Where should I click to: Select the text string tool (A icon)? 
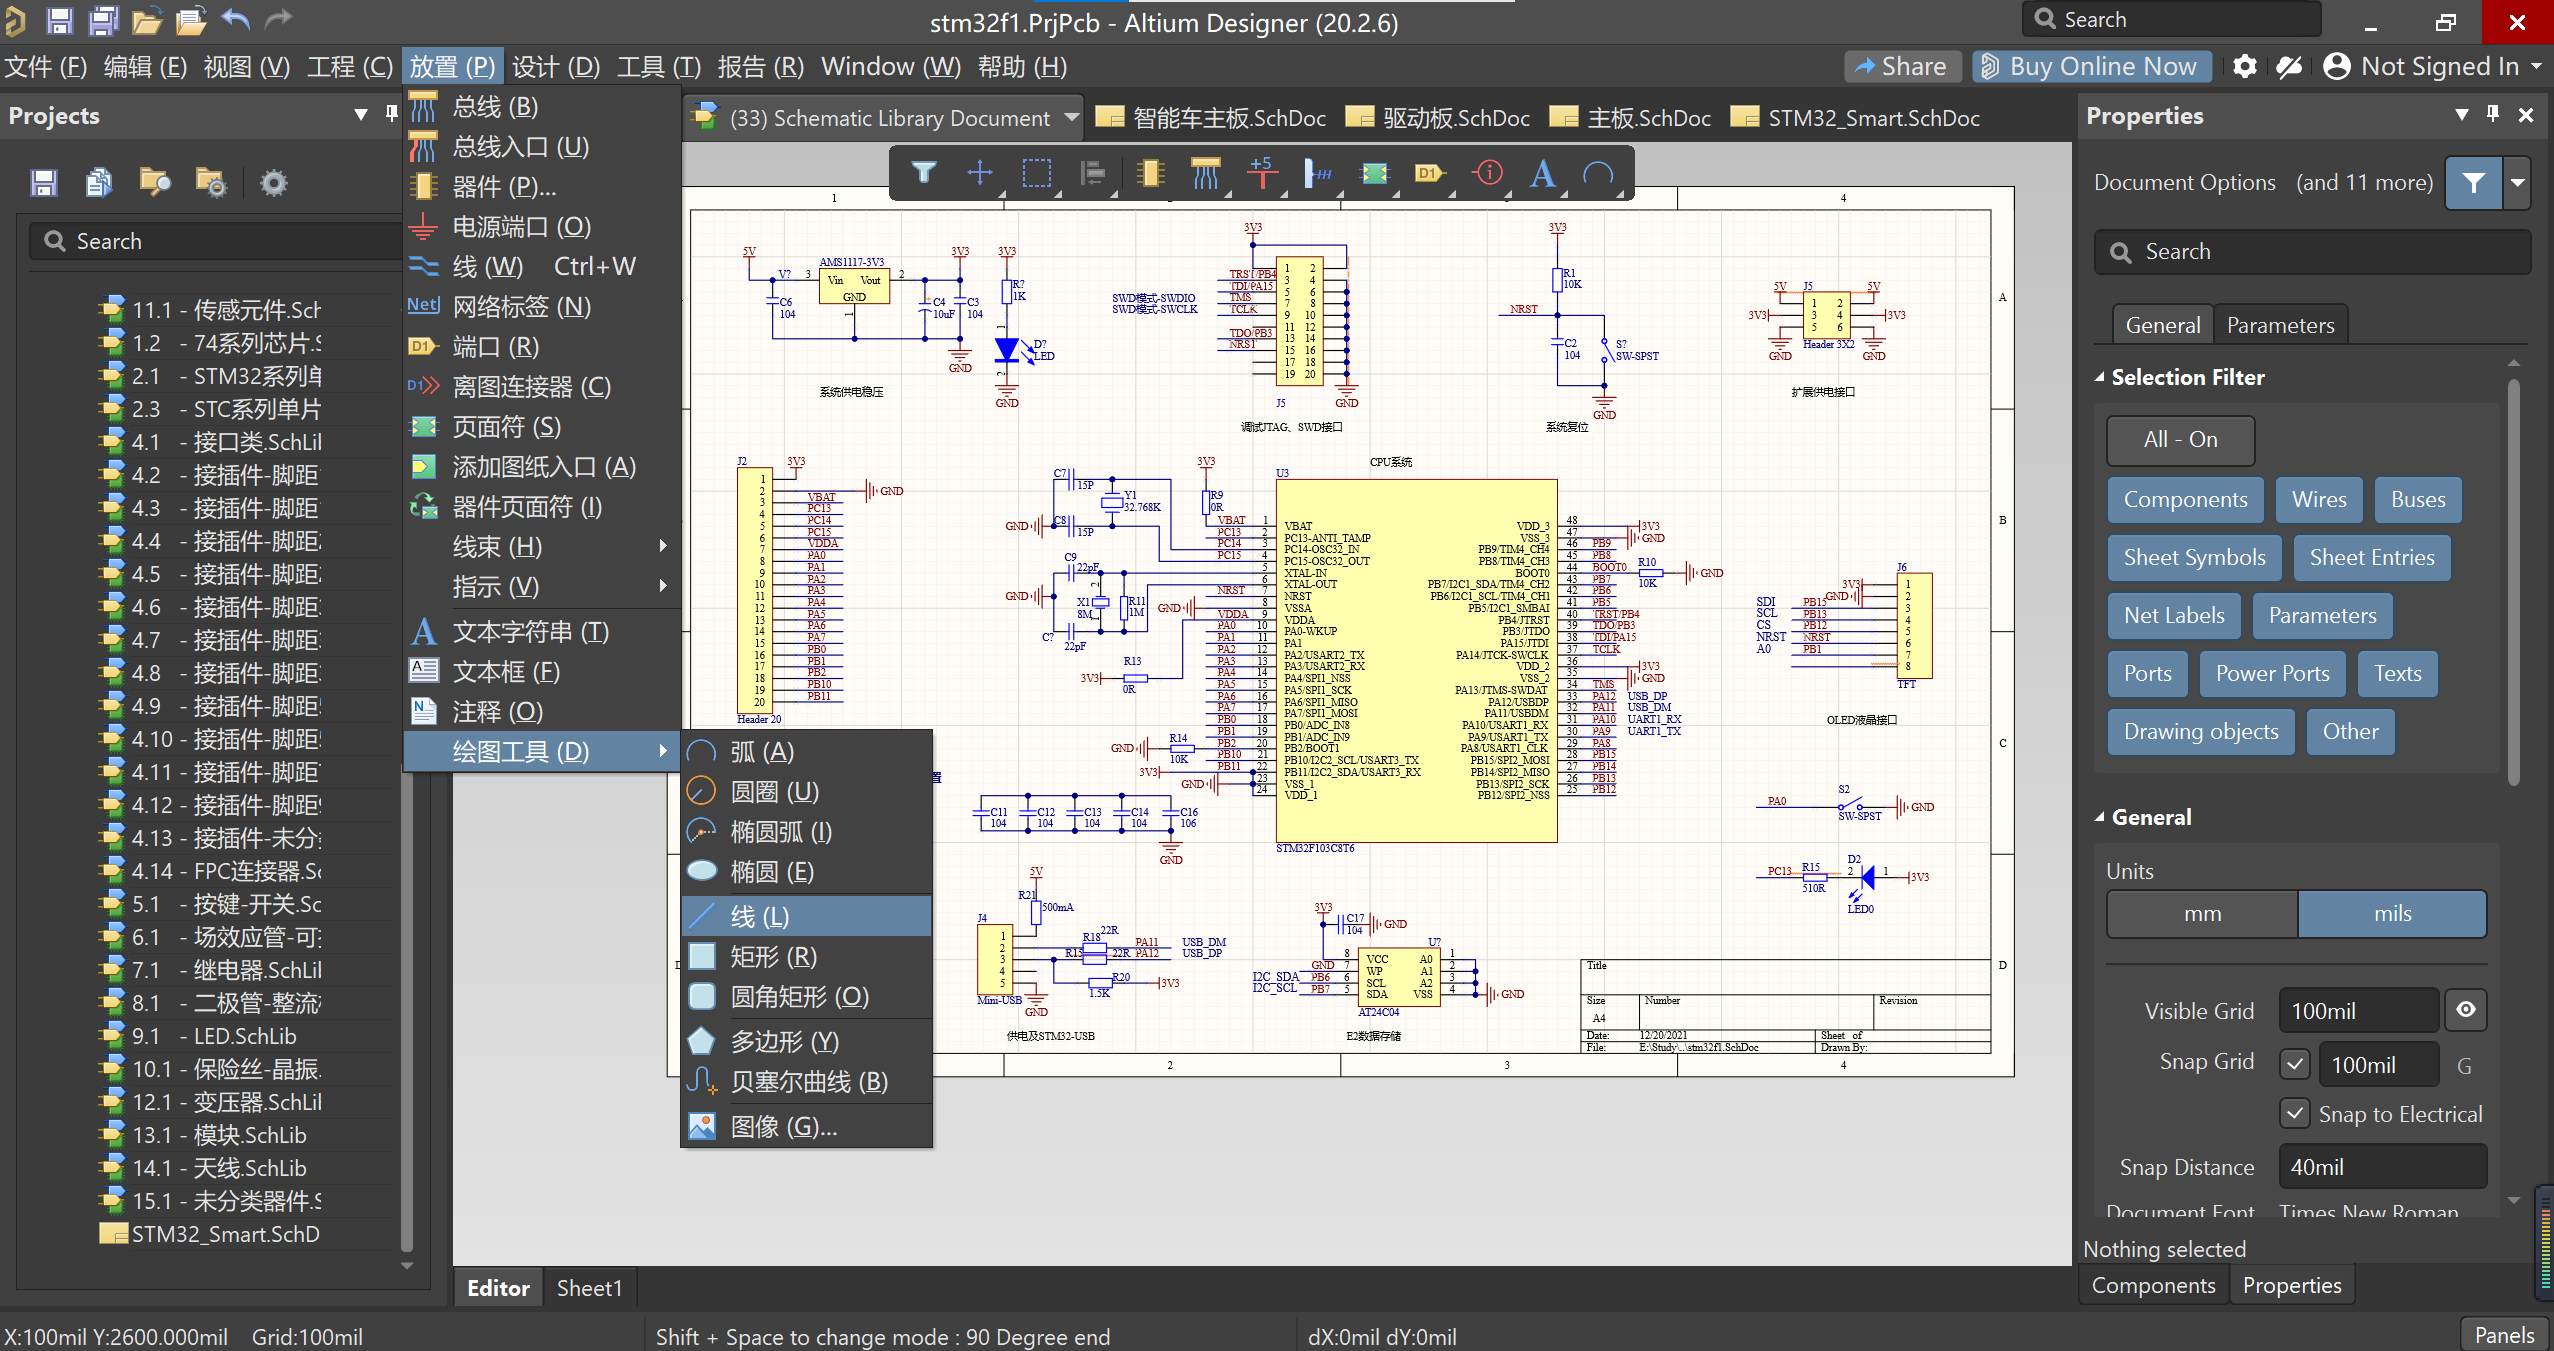click(1542, 173)
